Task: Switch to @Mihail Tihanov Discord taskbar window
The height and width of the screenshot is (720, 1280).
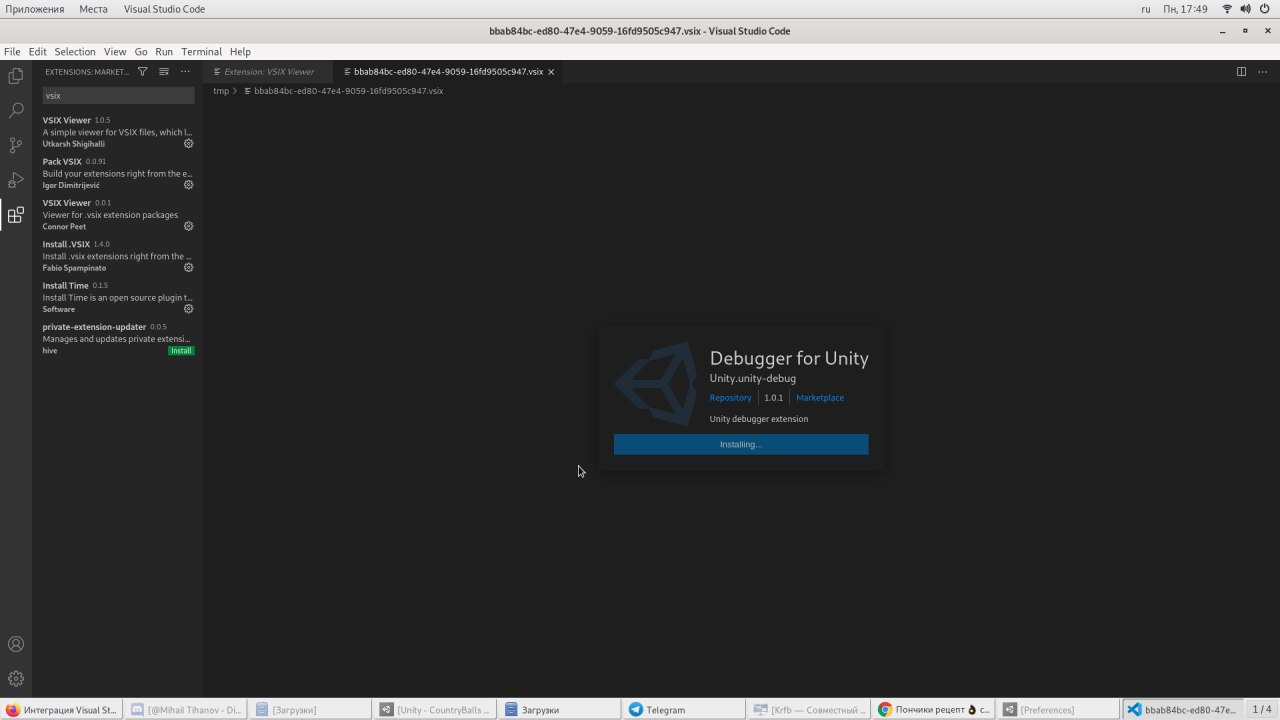Action: 187,710
